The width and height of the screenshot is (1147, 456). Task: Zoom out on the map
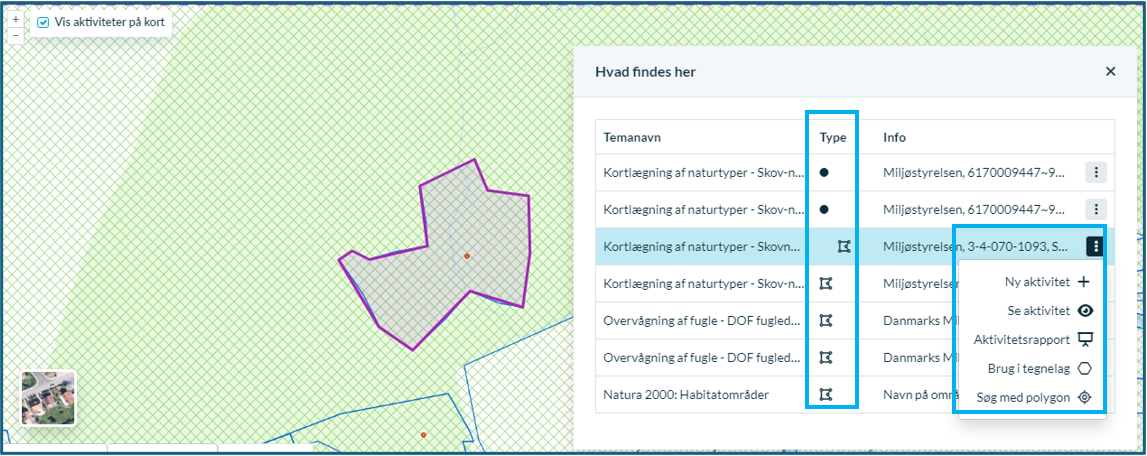16,34
